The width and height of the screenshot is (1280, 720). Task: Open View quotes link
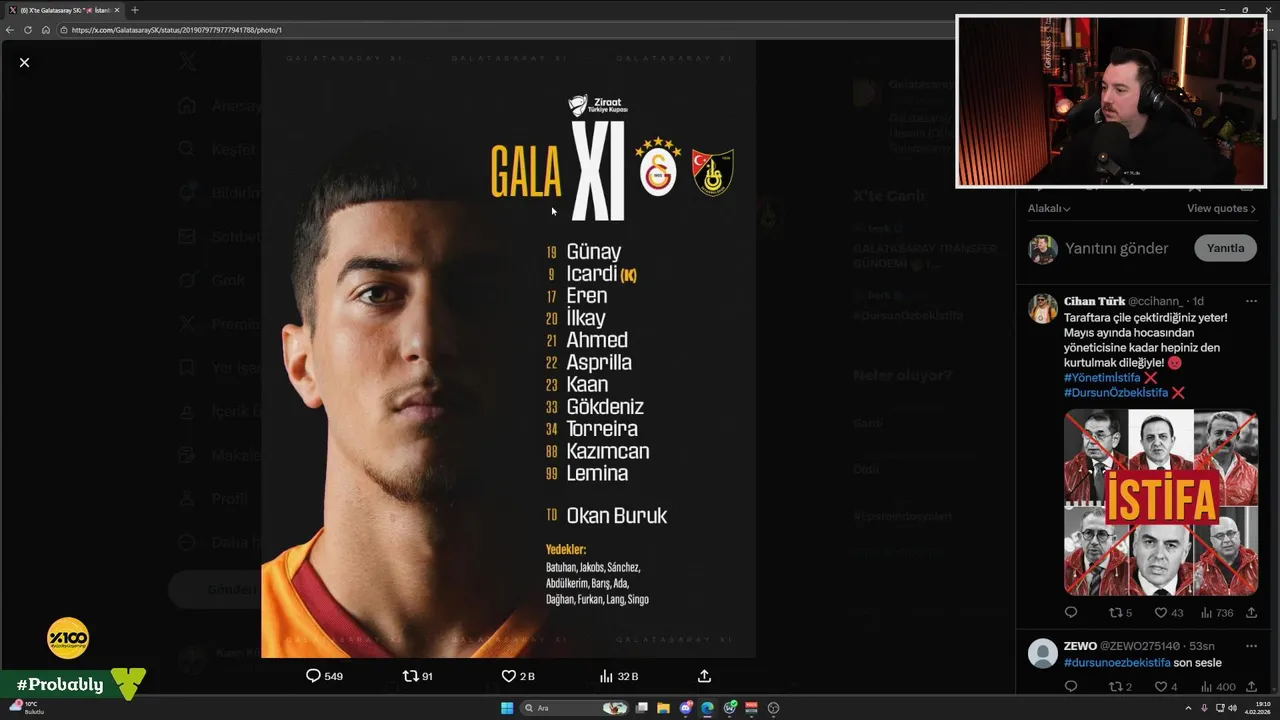[1221, 208]
